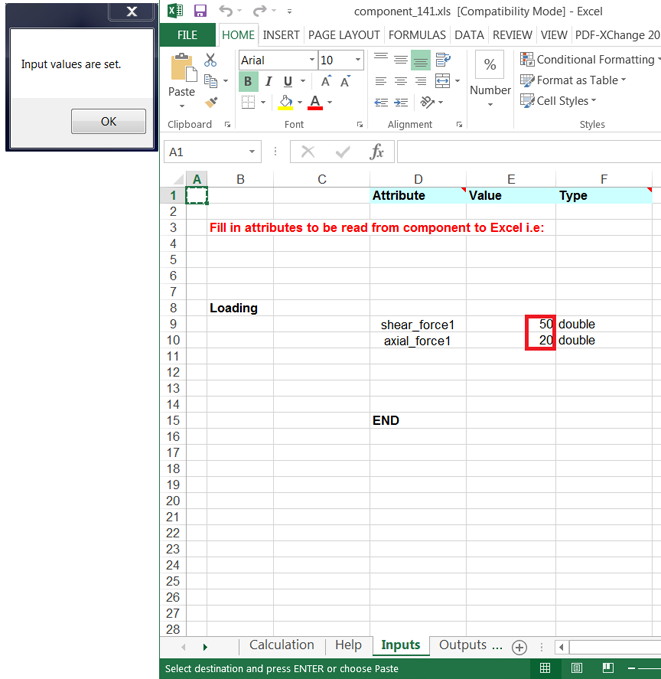Open the REVIEW ribbon tab
Image resolution: width=661 pixels, height=679 pixels.
click(x=512, y=35)
